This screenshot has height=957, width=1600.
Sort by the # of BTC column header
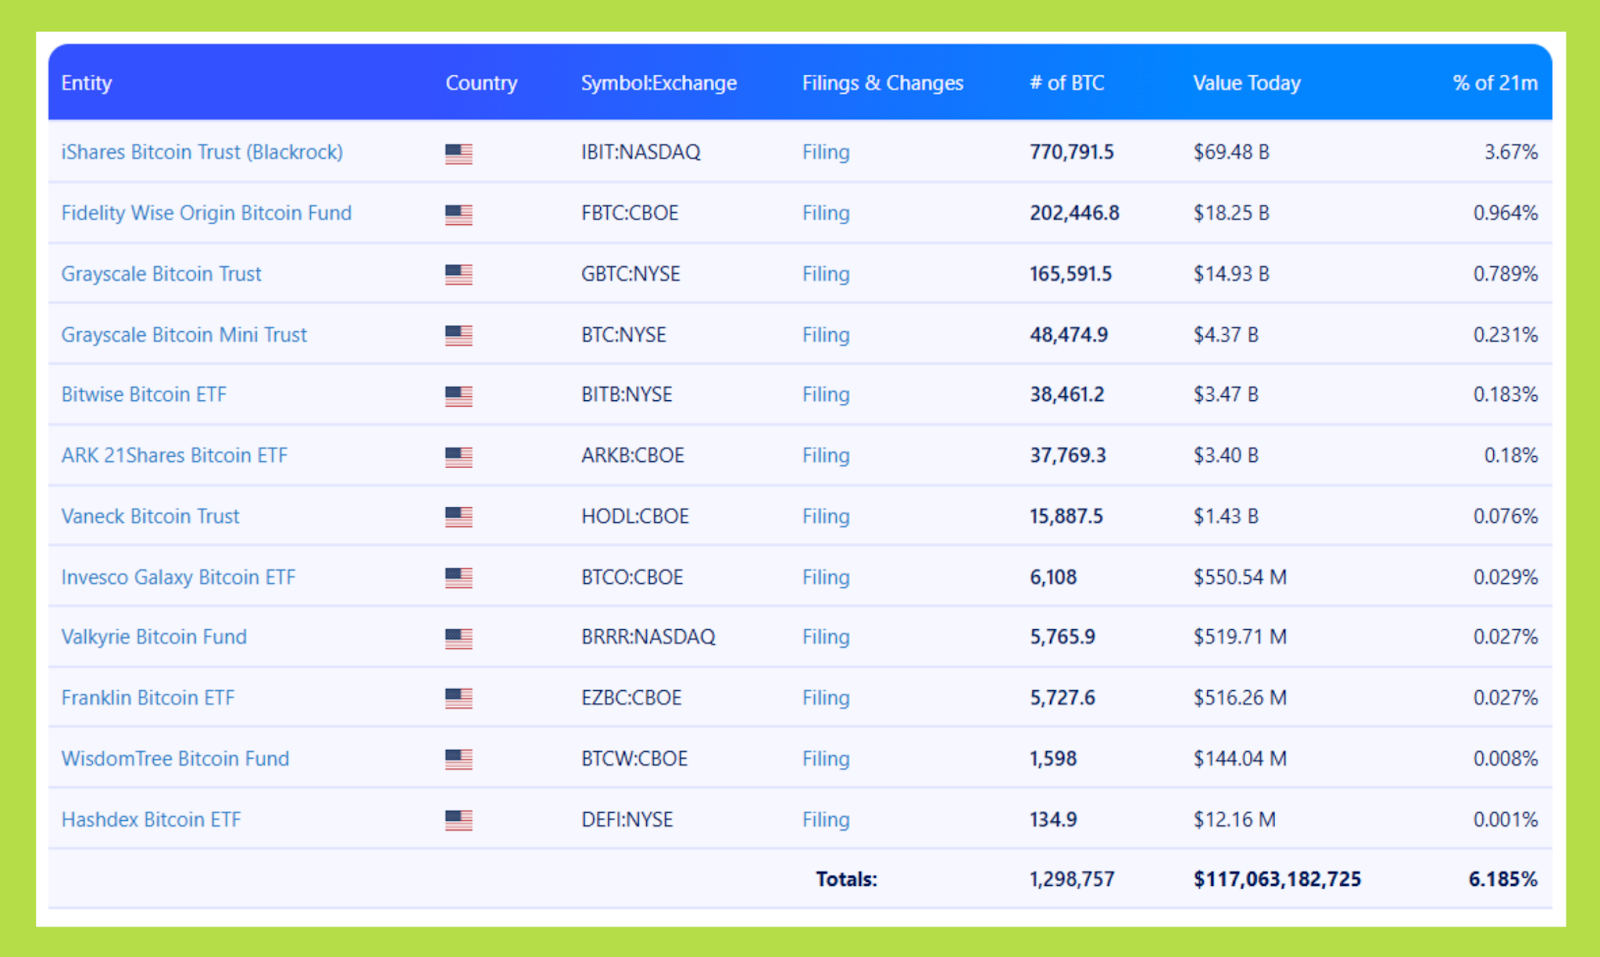pos(1066,83)
